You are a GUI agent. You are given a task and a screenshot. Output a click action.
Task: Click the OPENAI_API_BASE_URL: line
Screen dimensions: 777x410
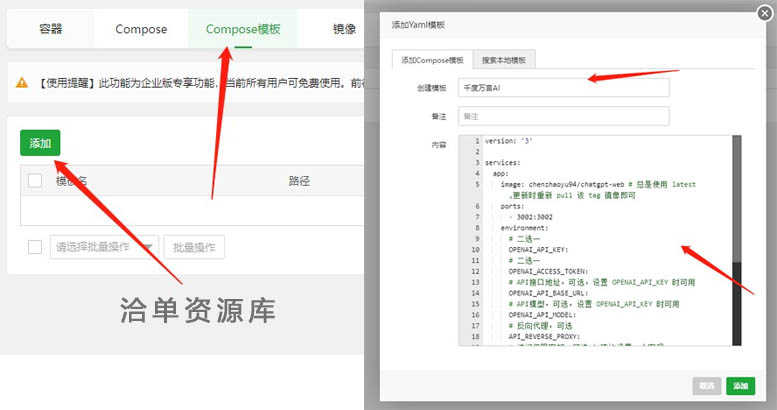coord(548,293)
